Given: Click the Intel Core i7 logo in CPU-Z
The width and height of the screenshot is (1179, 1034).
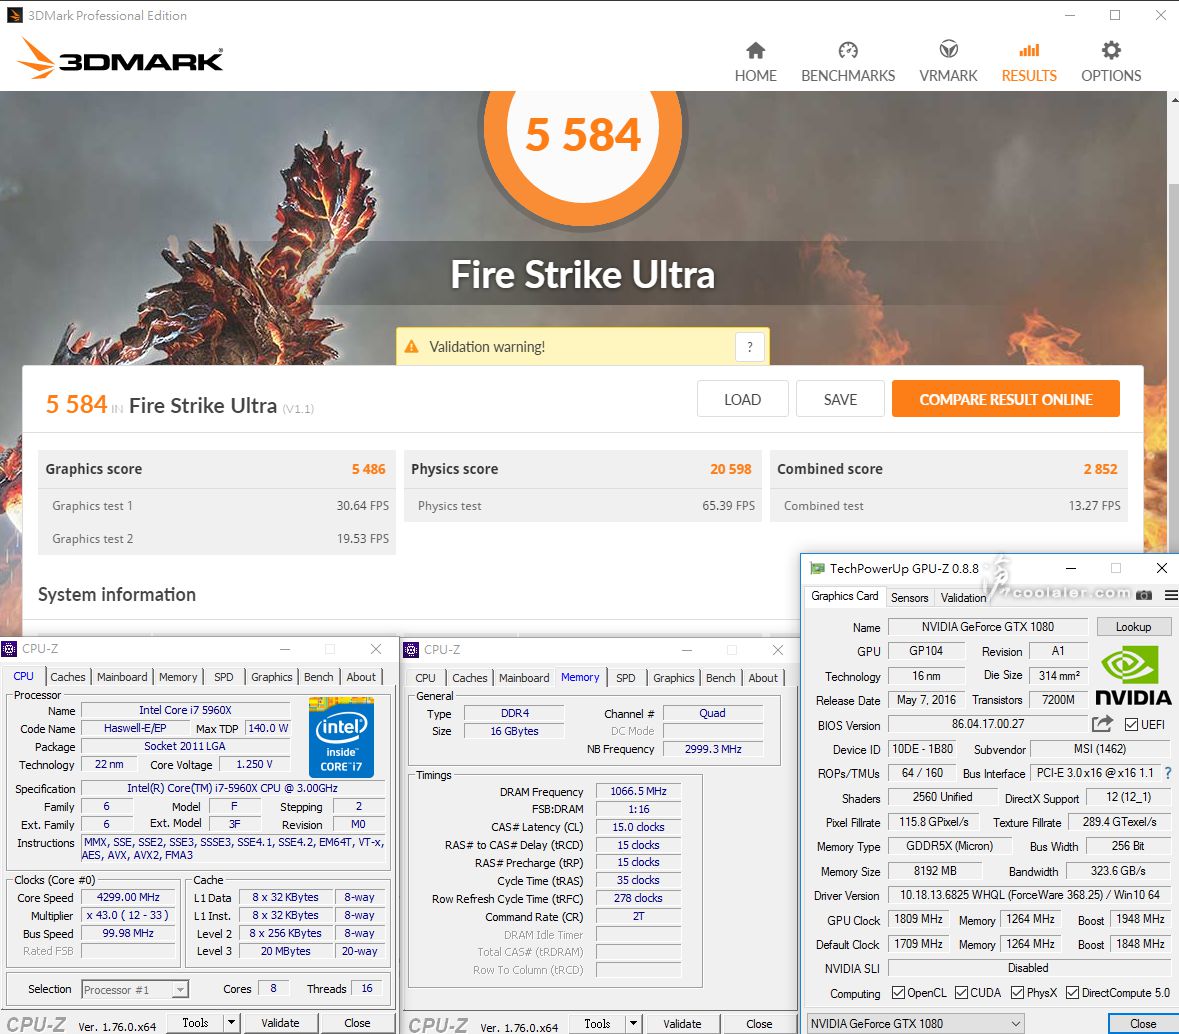Looking at the screenshot, I should tap(341, 737).
